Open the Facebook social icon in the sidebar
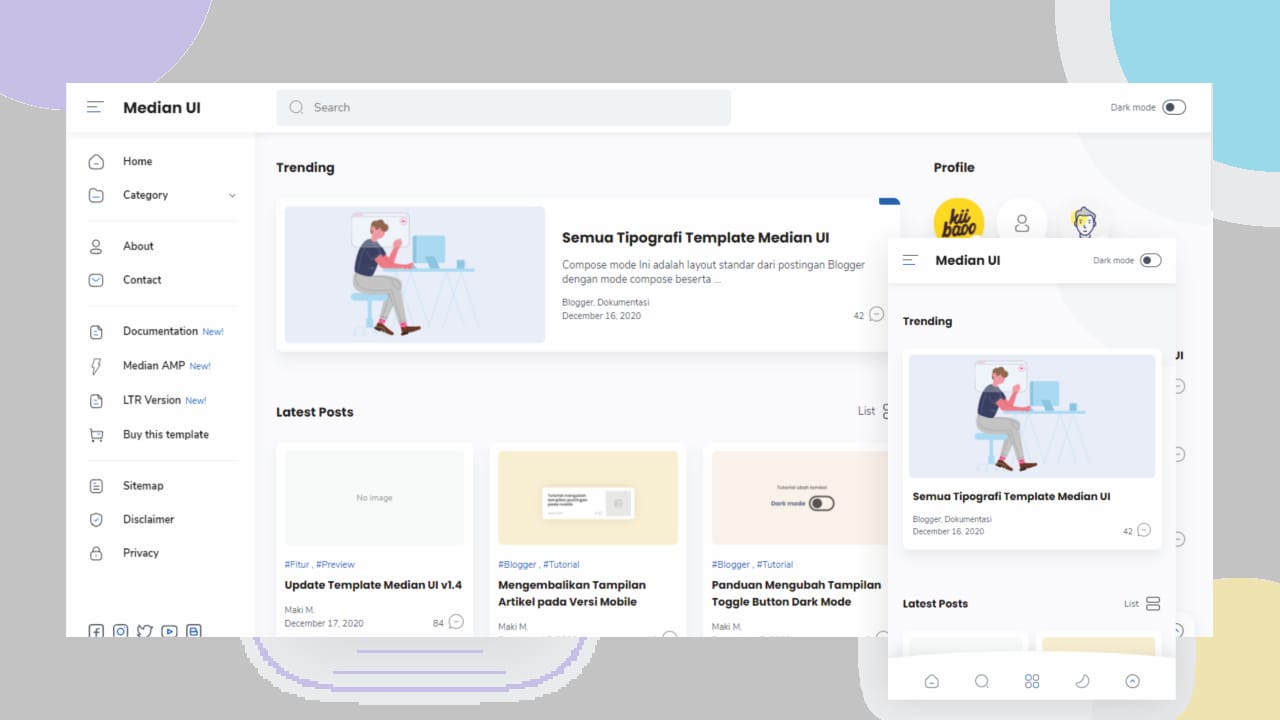The image size is (1280, 720). (96, 631)
